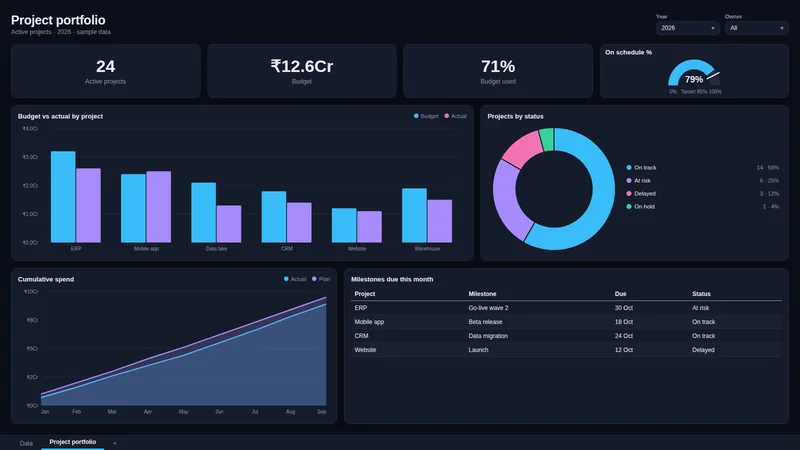Click the Due column header
800x450 pixels.
[x=620, y=294]
